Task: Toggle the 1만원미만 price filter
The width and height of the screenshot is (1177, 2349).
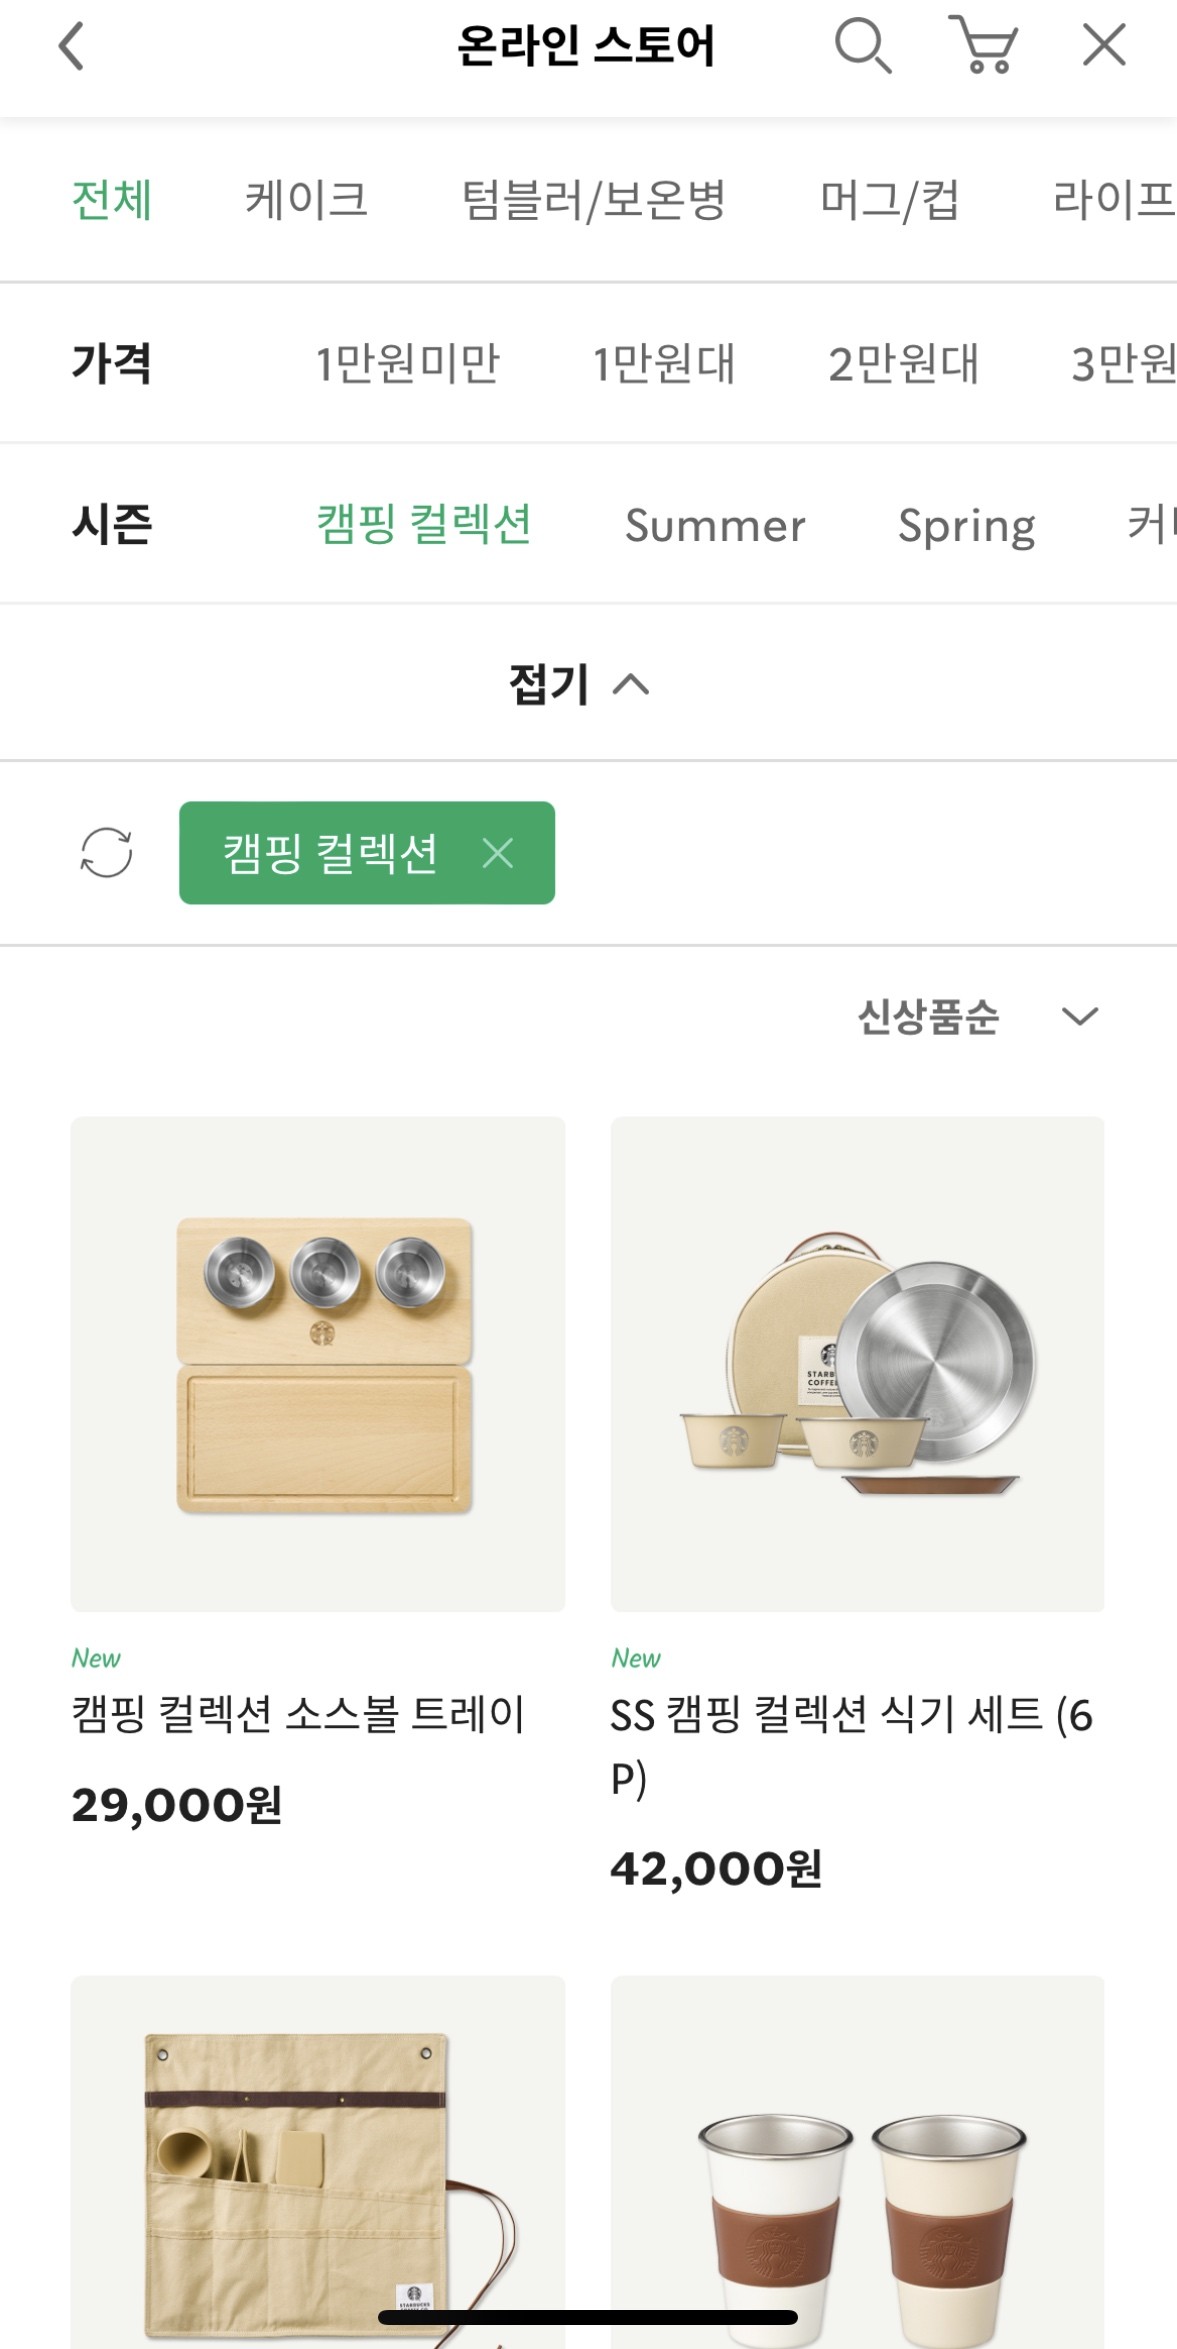Action: click(x=407, y=364)
